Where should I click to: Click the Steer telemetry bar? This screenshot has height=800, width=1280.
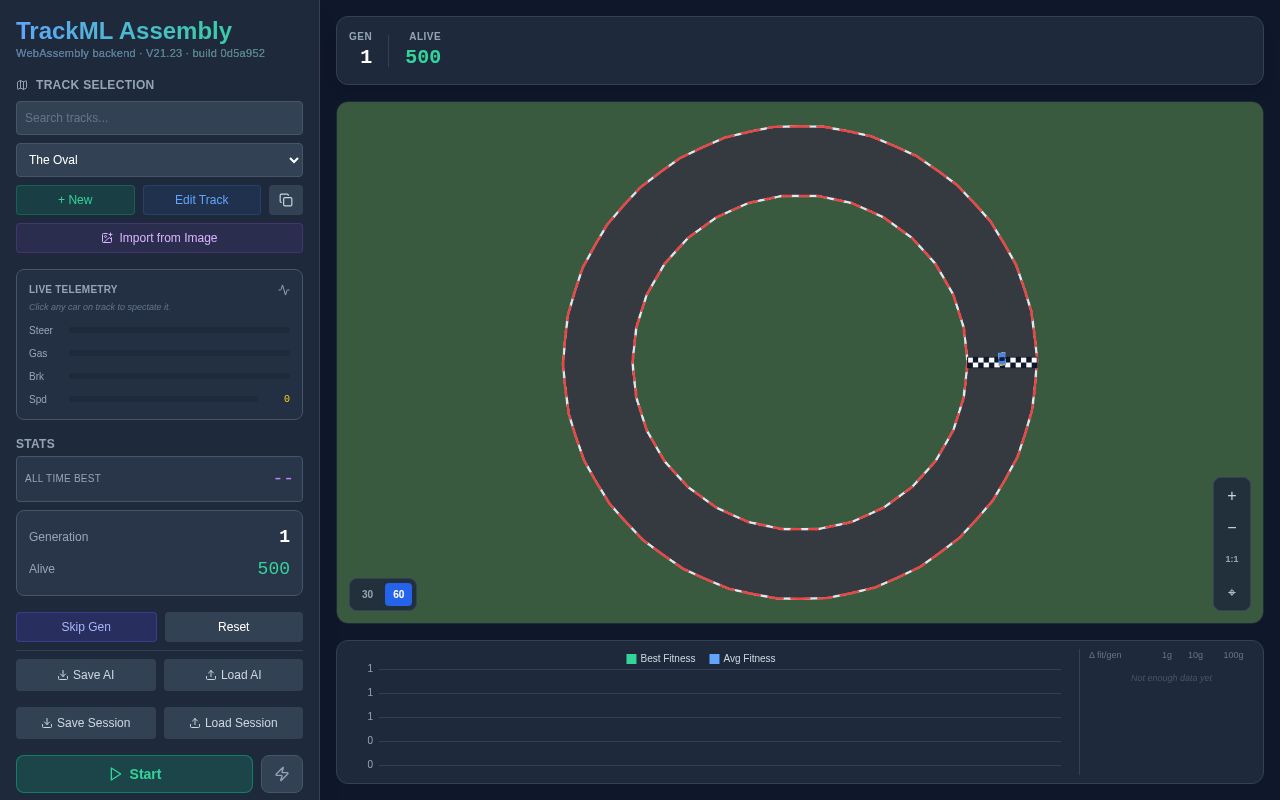coord(179,330)
